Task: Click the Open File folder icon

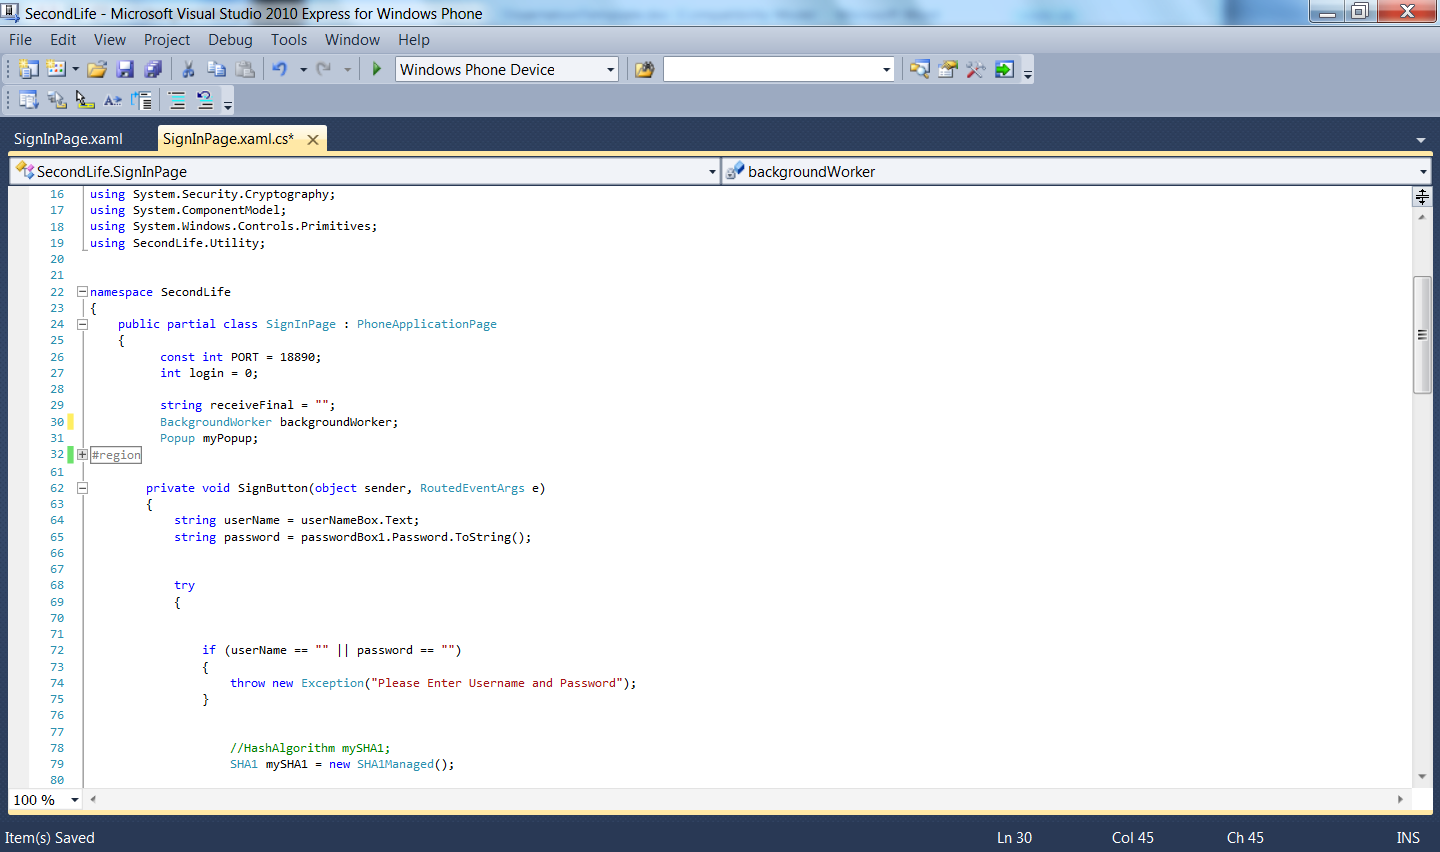Action: tap(97, 69)
